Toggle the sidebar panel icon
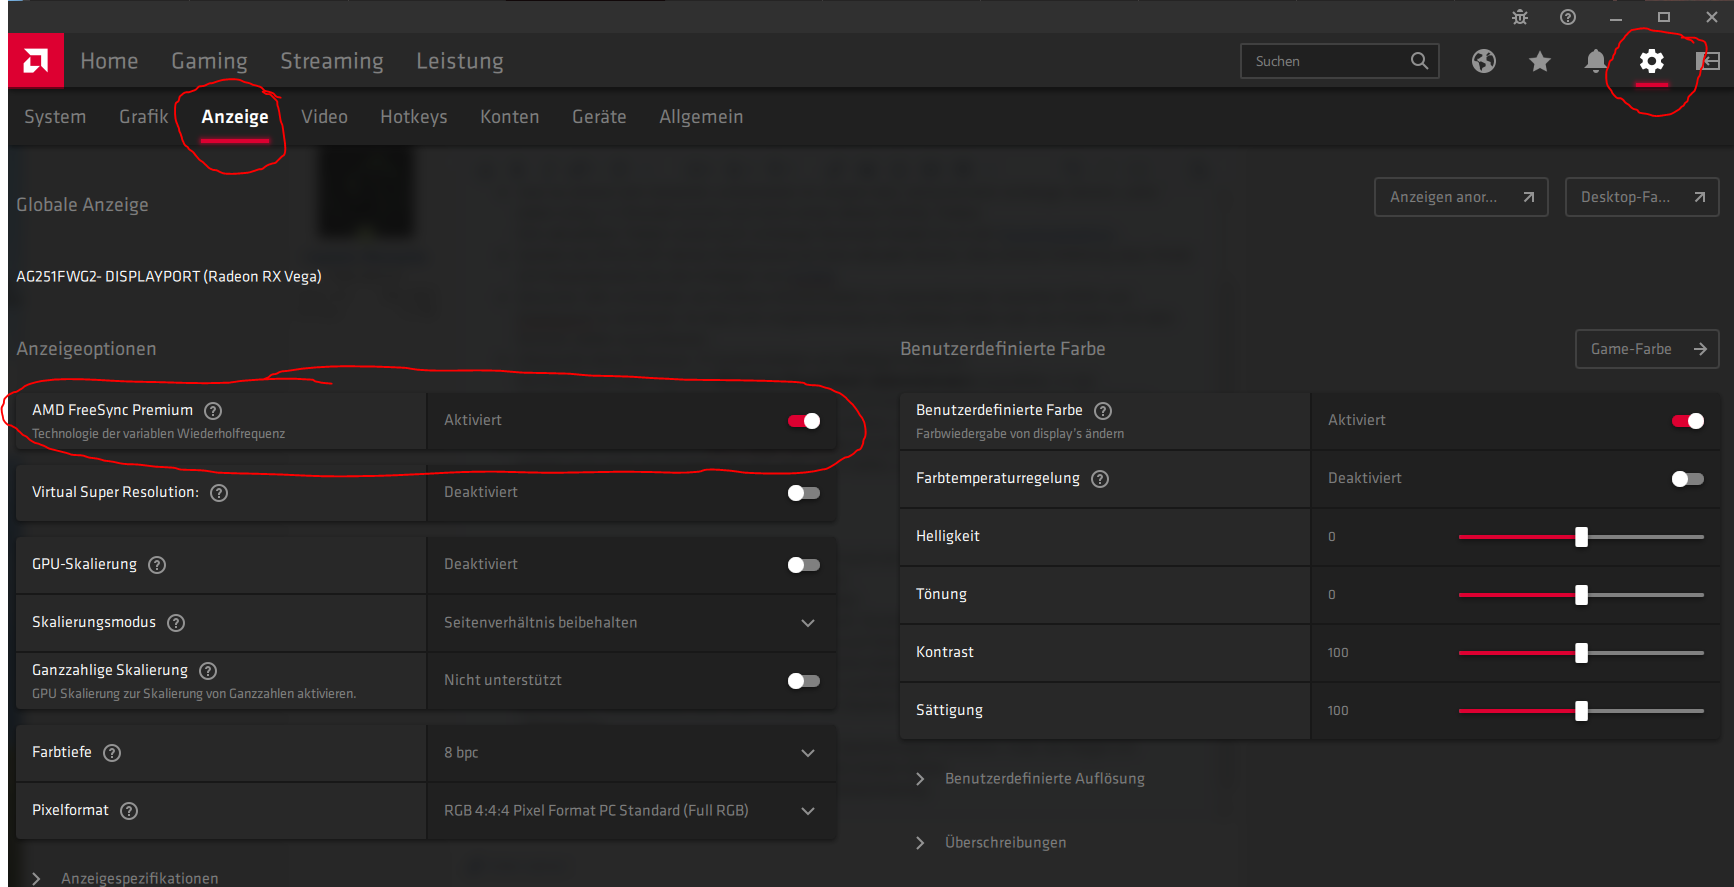The width and height of the screenshot is (1734, 887). [x=1708, y=61]
